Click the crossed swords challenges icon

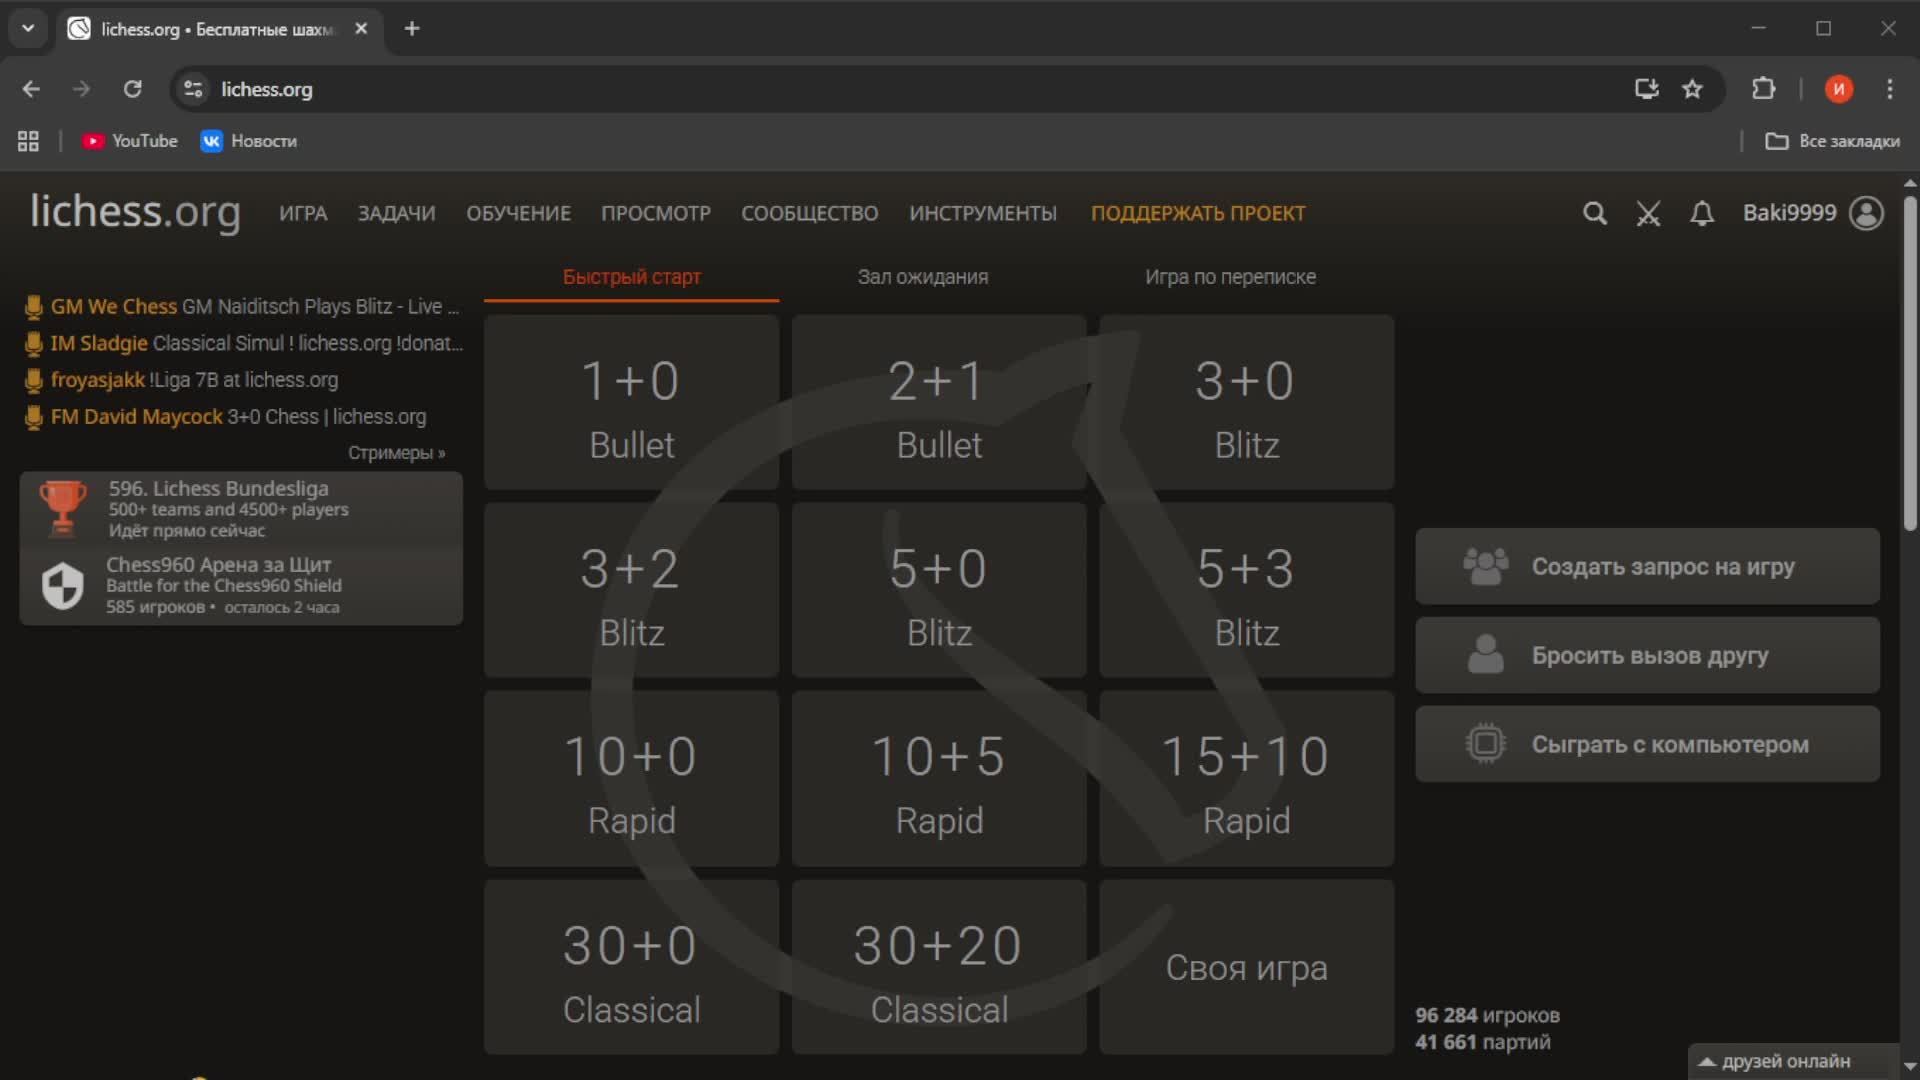pos(1648,213)
